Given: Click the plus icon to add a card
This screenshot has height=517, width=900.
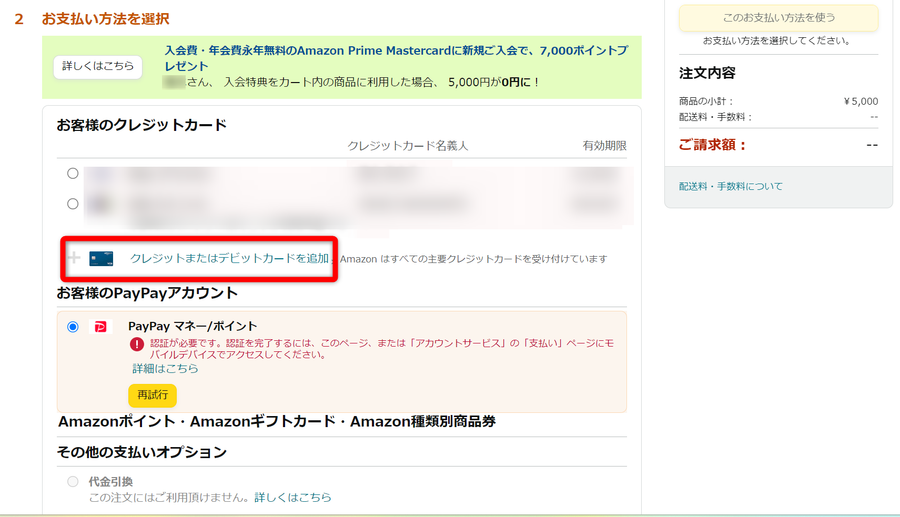Looking at the screenshot, I should point(73,258).
